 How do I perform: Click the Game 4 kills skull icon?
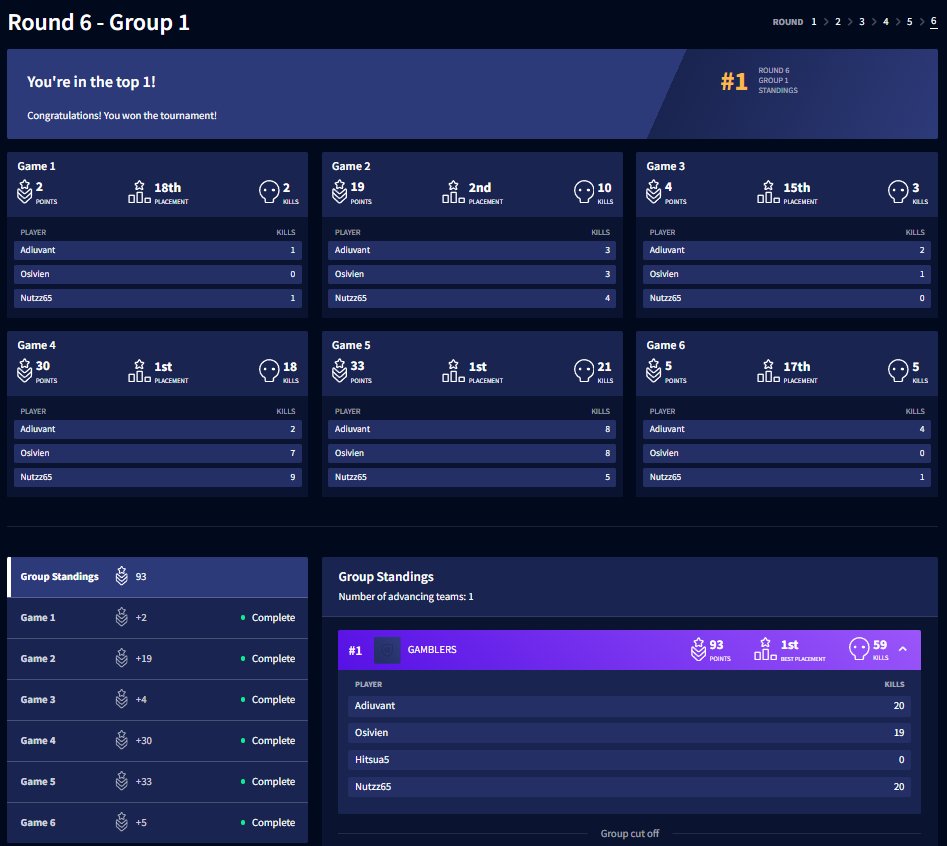269,370
